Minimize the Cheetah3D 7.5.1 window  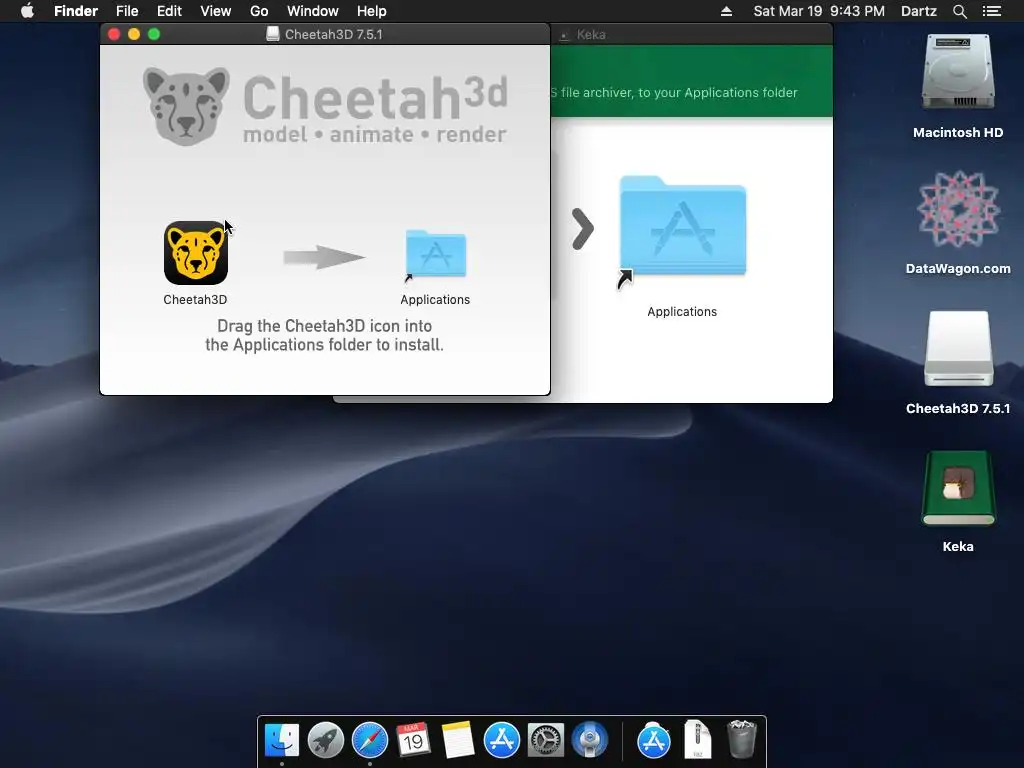134,34
